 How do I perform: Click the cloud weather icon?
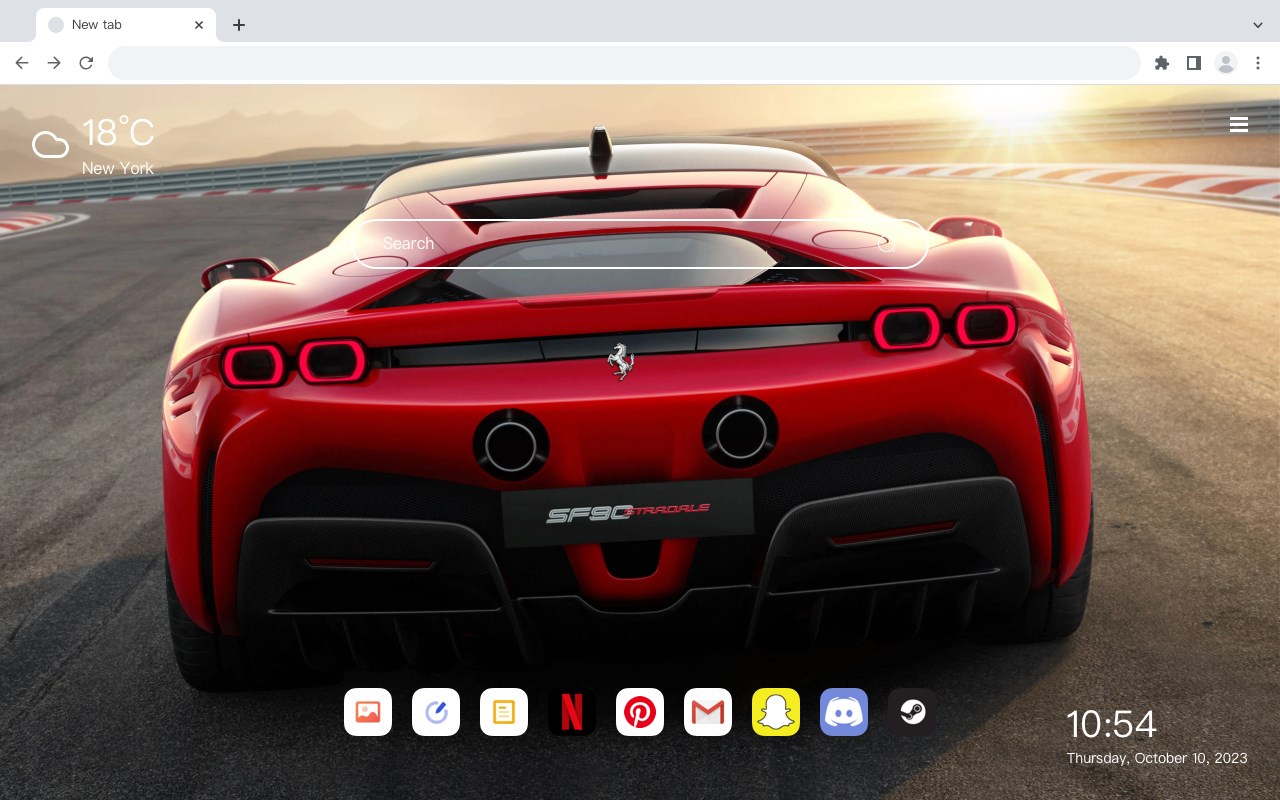tap(51, 146)
